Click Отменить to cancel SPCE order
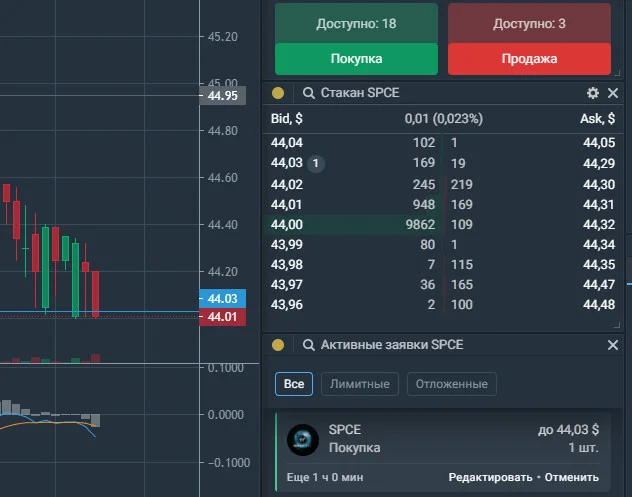Viewport: 632px width, 497px height. 572,477
